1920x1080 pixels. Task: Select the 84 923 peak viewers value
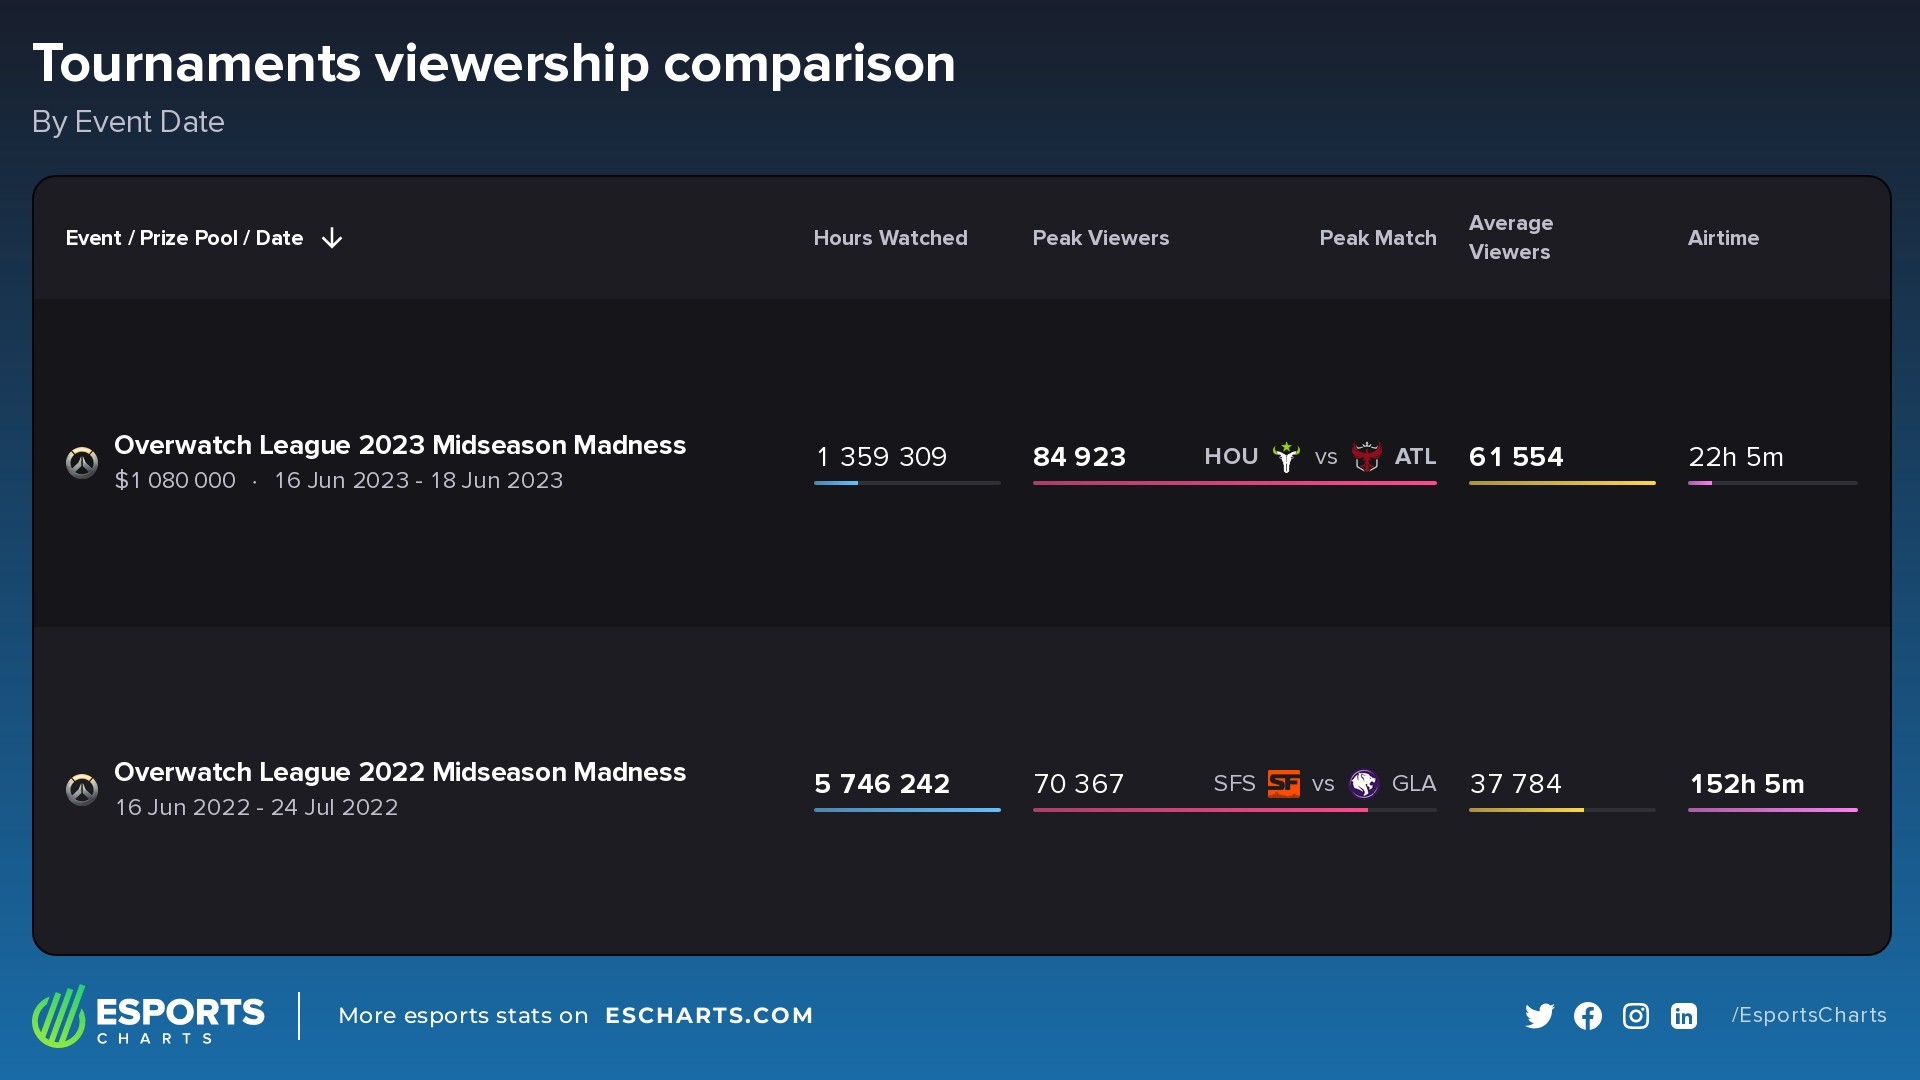[1079, 457]
